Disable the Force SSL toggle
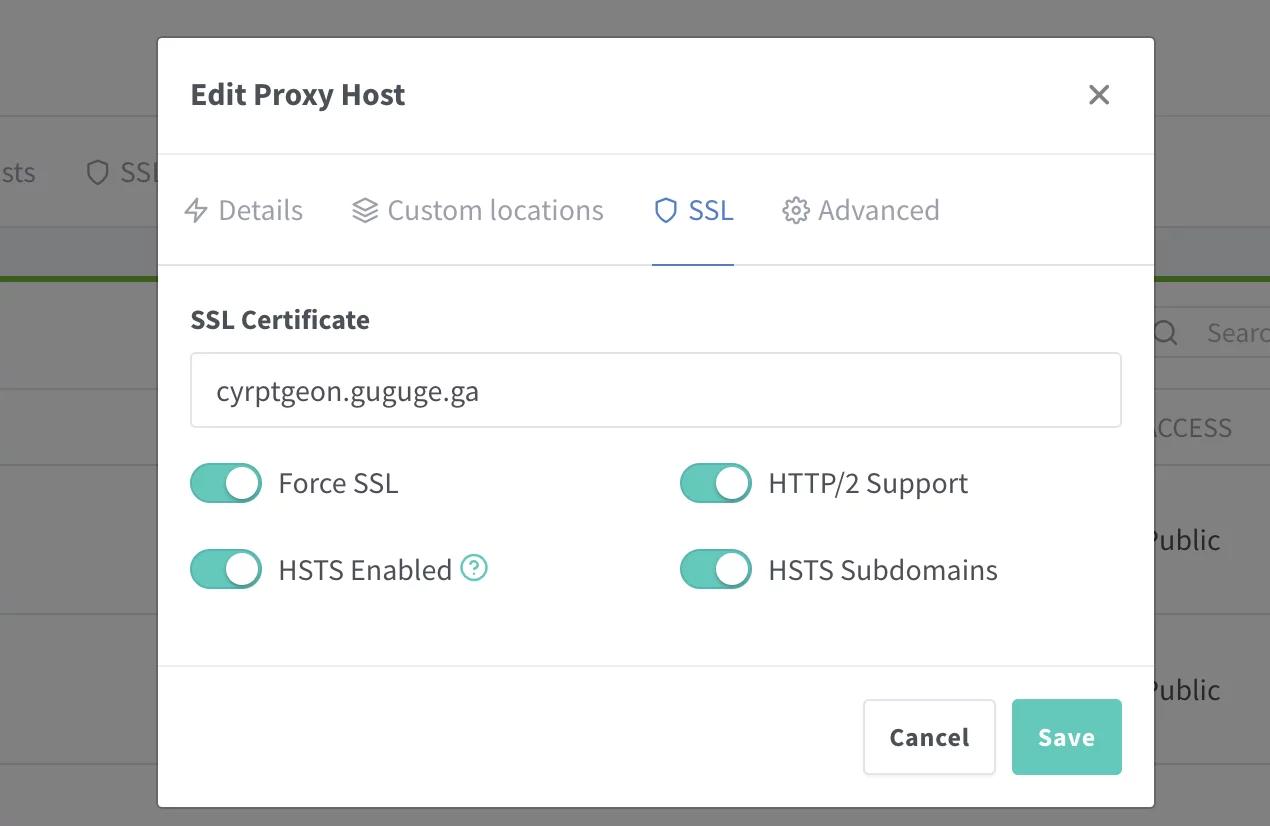The image size is (1270, 826). pyautogui.click(x=226, y=483)
